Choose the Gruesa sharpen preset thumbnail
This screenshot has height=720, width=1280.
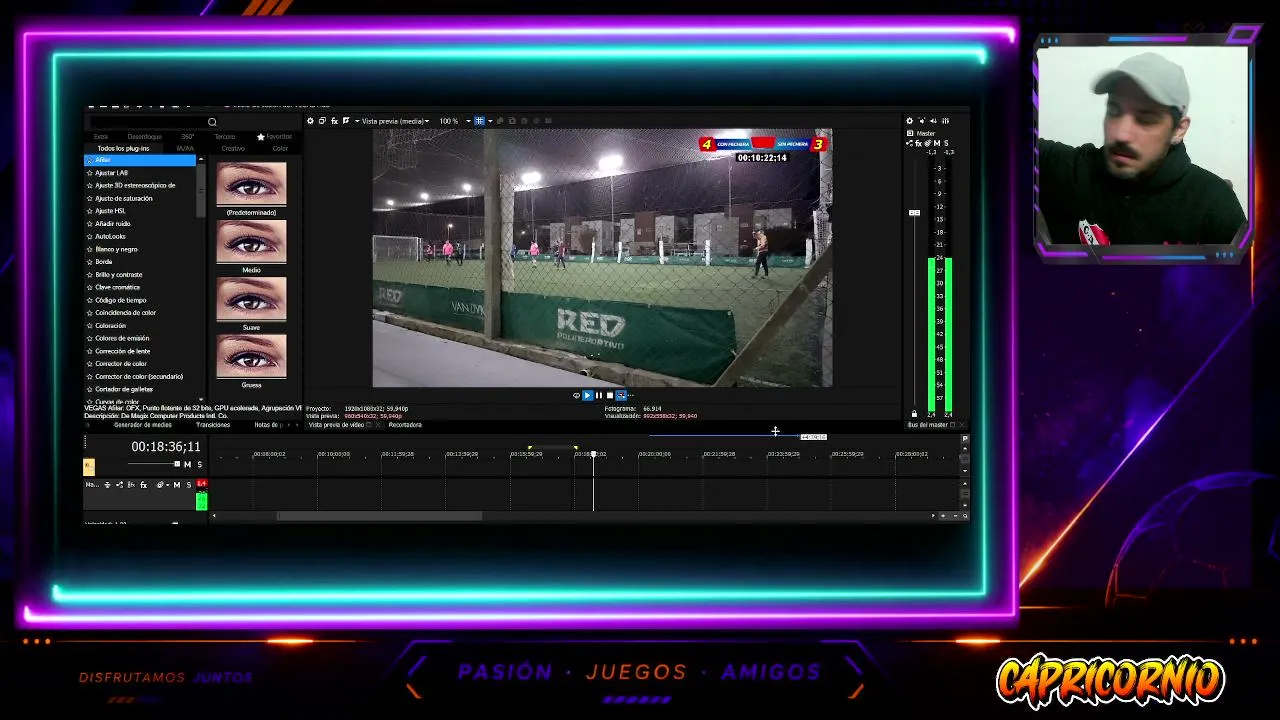[x=251, y=357]
